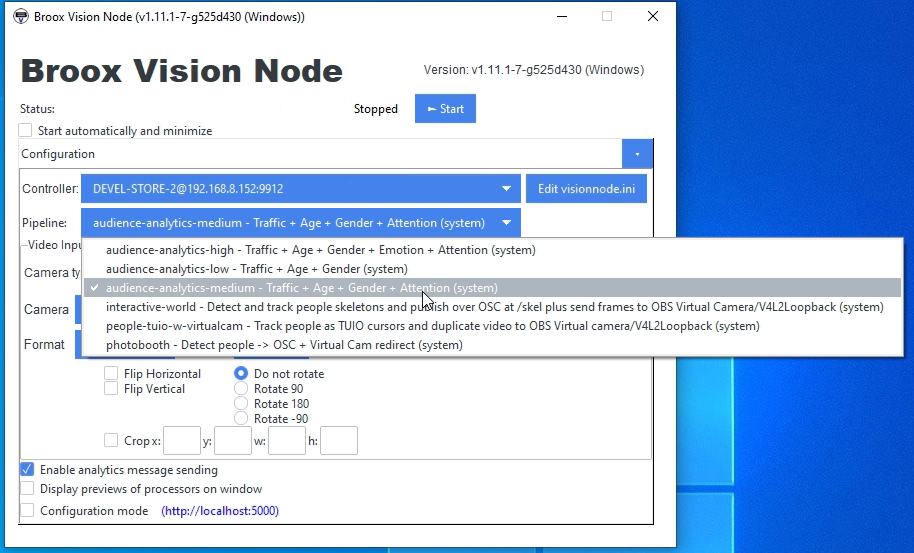Tick the Flip Vertical checkbox
Viewport: 914px width, 553px height.
point(111,388)
